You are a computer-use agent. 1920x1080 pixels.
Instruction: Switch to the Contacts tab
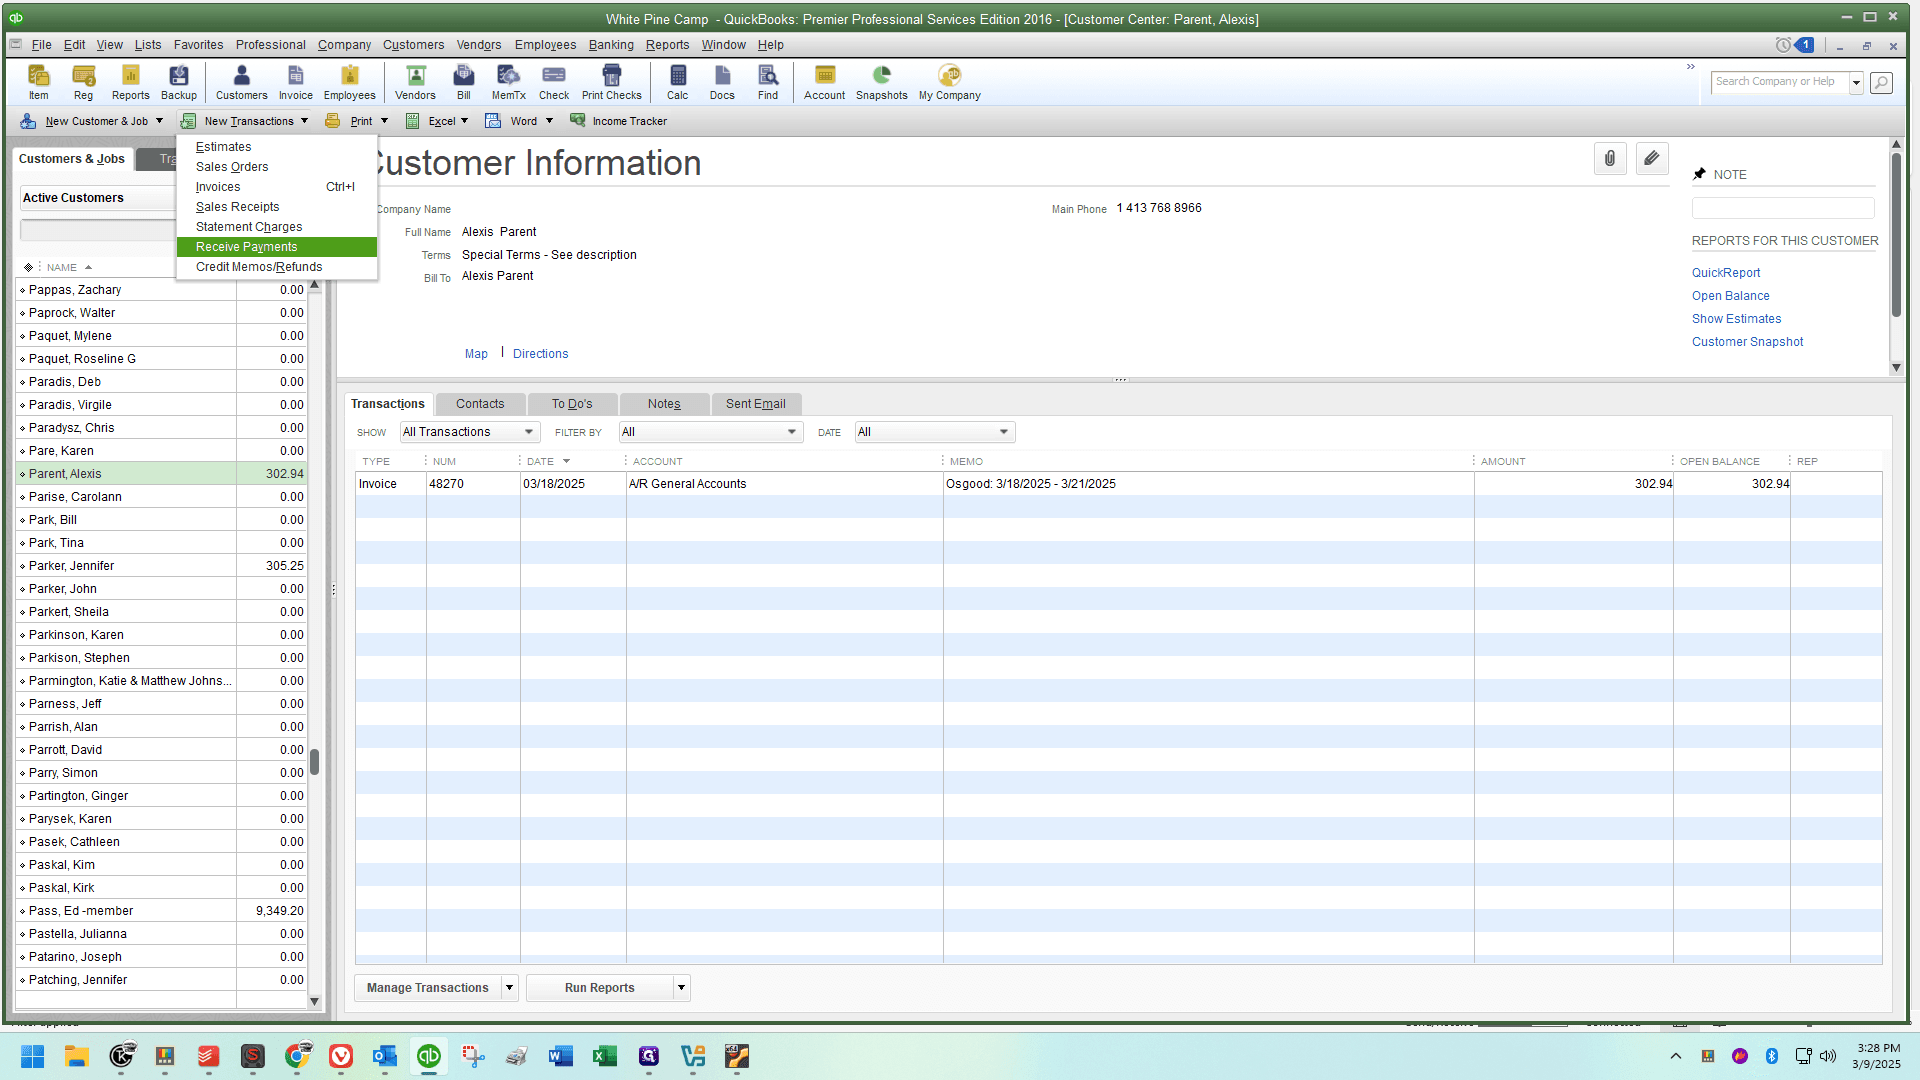coord(480,404)
